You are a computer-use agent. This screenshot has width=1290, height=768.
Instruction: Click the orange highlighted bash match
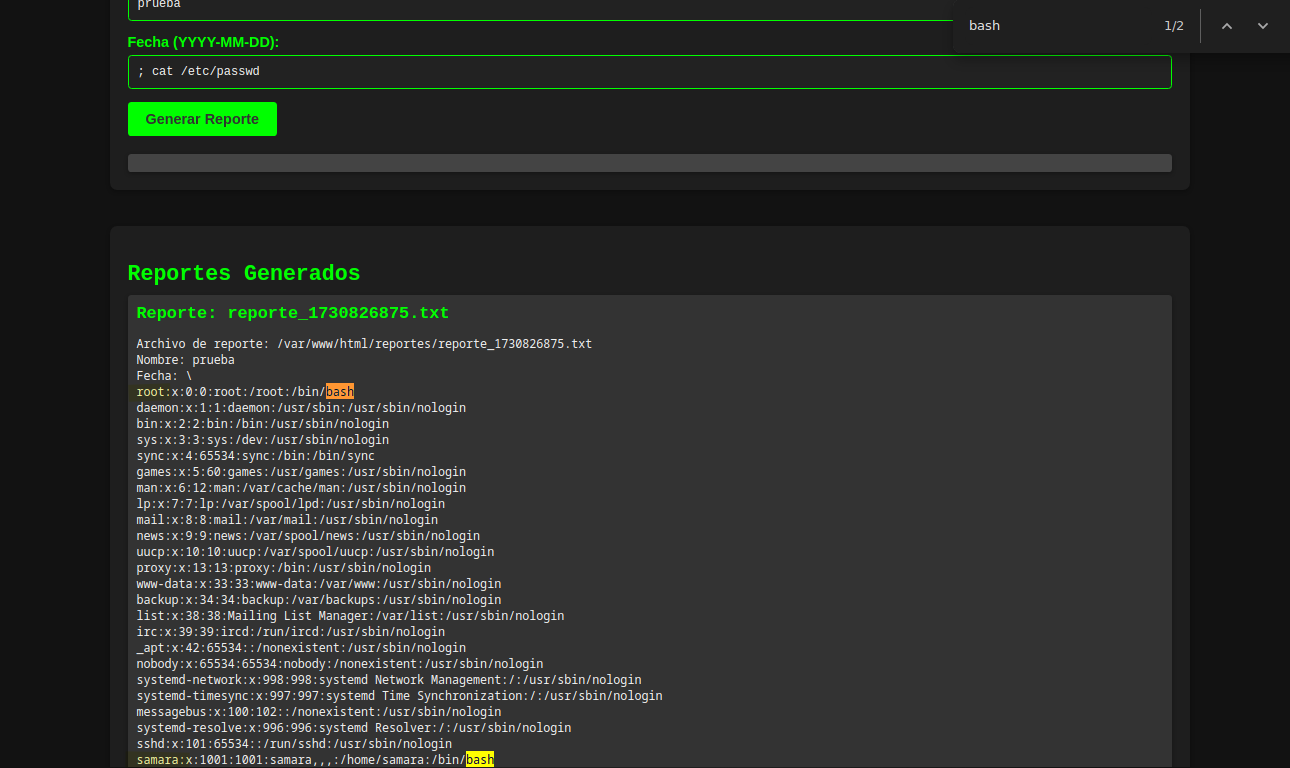[340, 392]
